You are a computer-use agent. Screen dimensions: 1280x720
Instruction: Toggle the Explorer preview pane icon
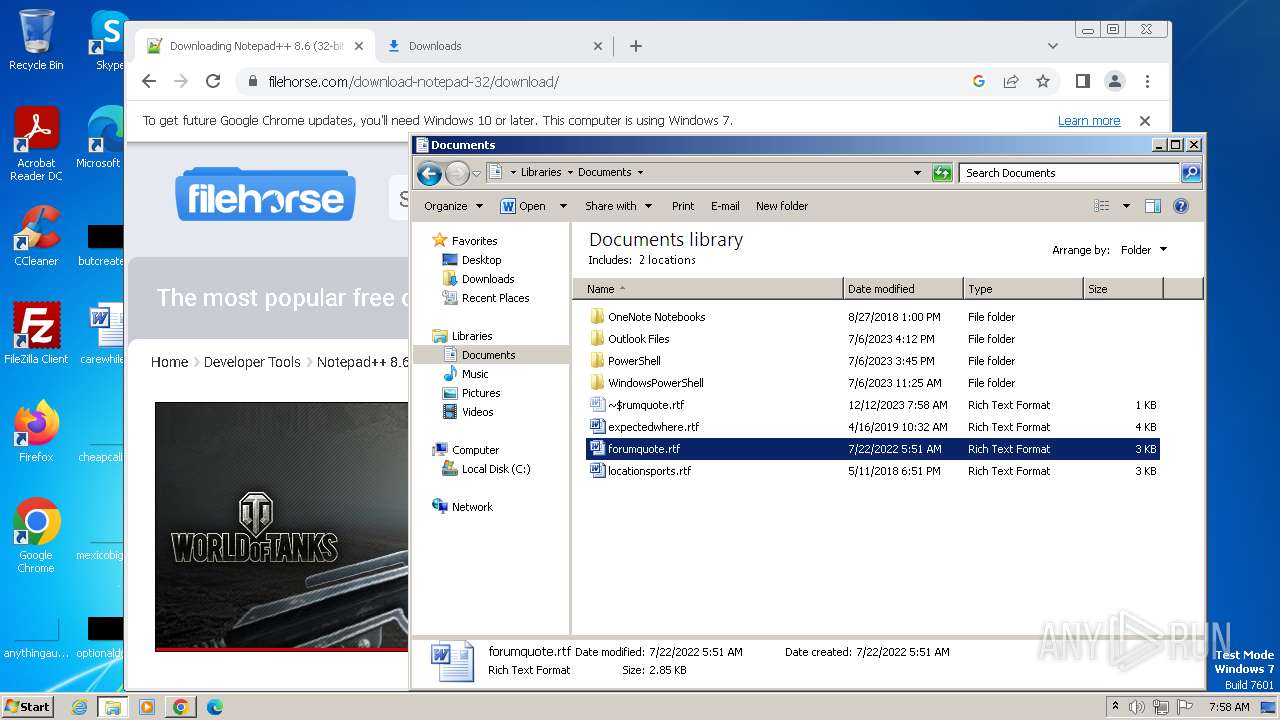(x=1152, y=206)
